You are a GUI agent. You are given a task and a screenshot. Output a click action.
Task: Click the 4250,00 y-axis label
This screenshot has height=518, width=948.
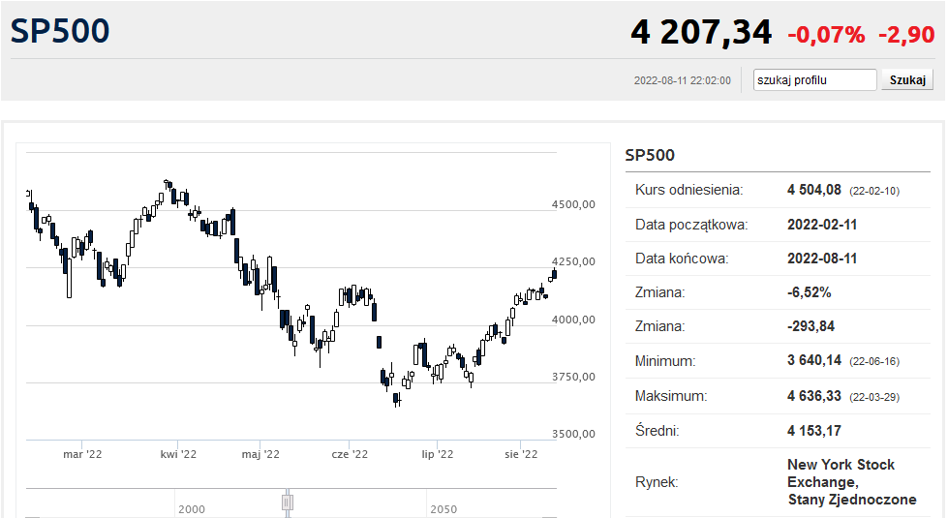click(573, 261)
